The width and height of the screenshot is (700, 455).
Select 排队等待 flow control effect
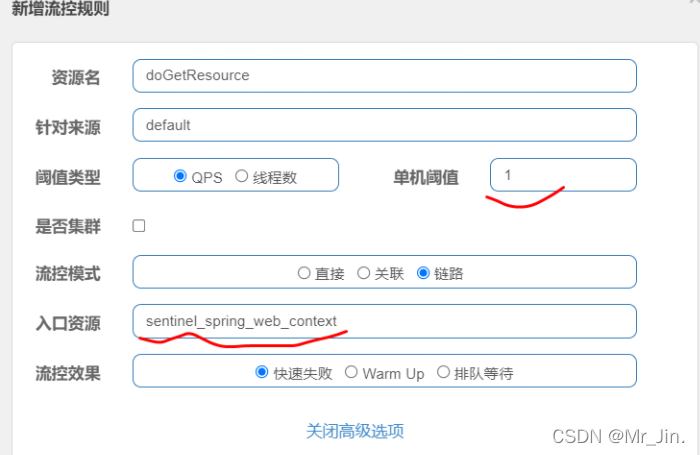tap(443, 372)
